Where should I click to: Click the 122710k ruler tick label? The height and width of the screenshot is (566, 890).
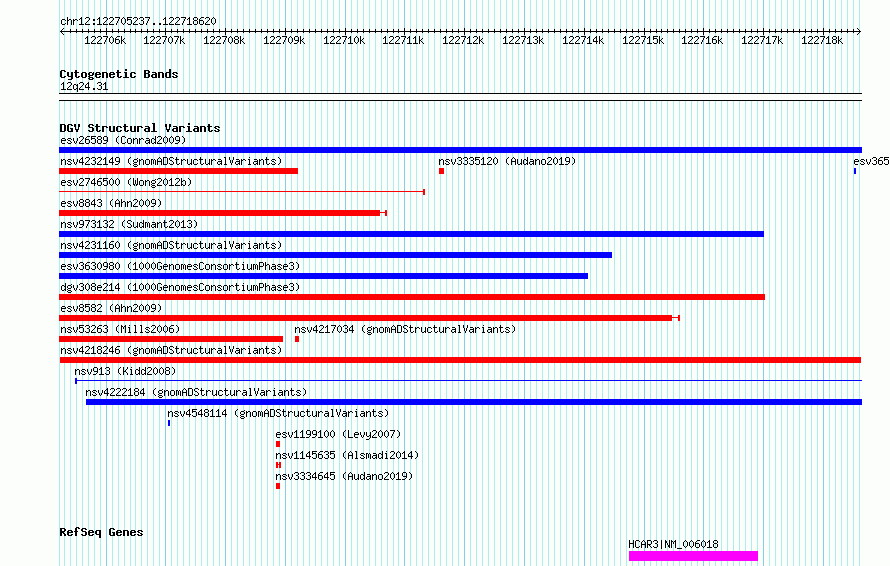[344, 40]
